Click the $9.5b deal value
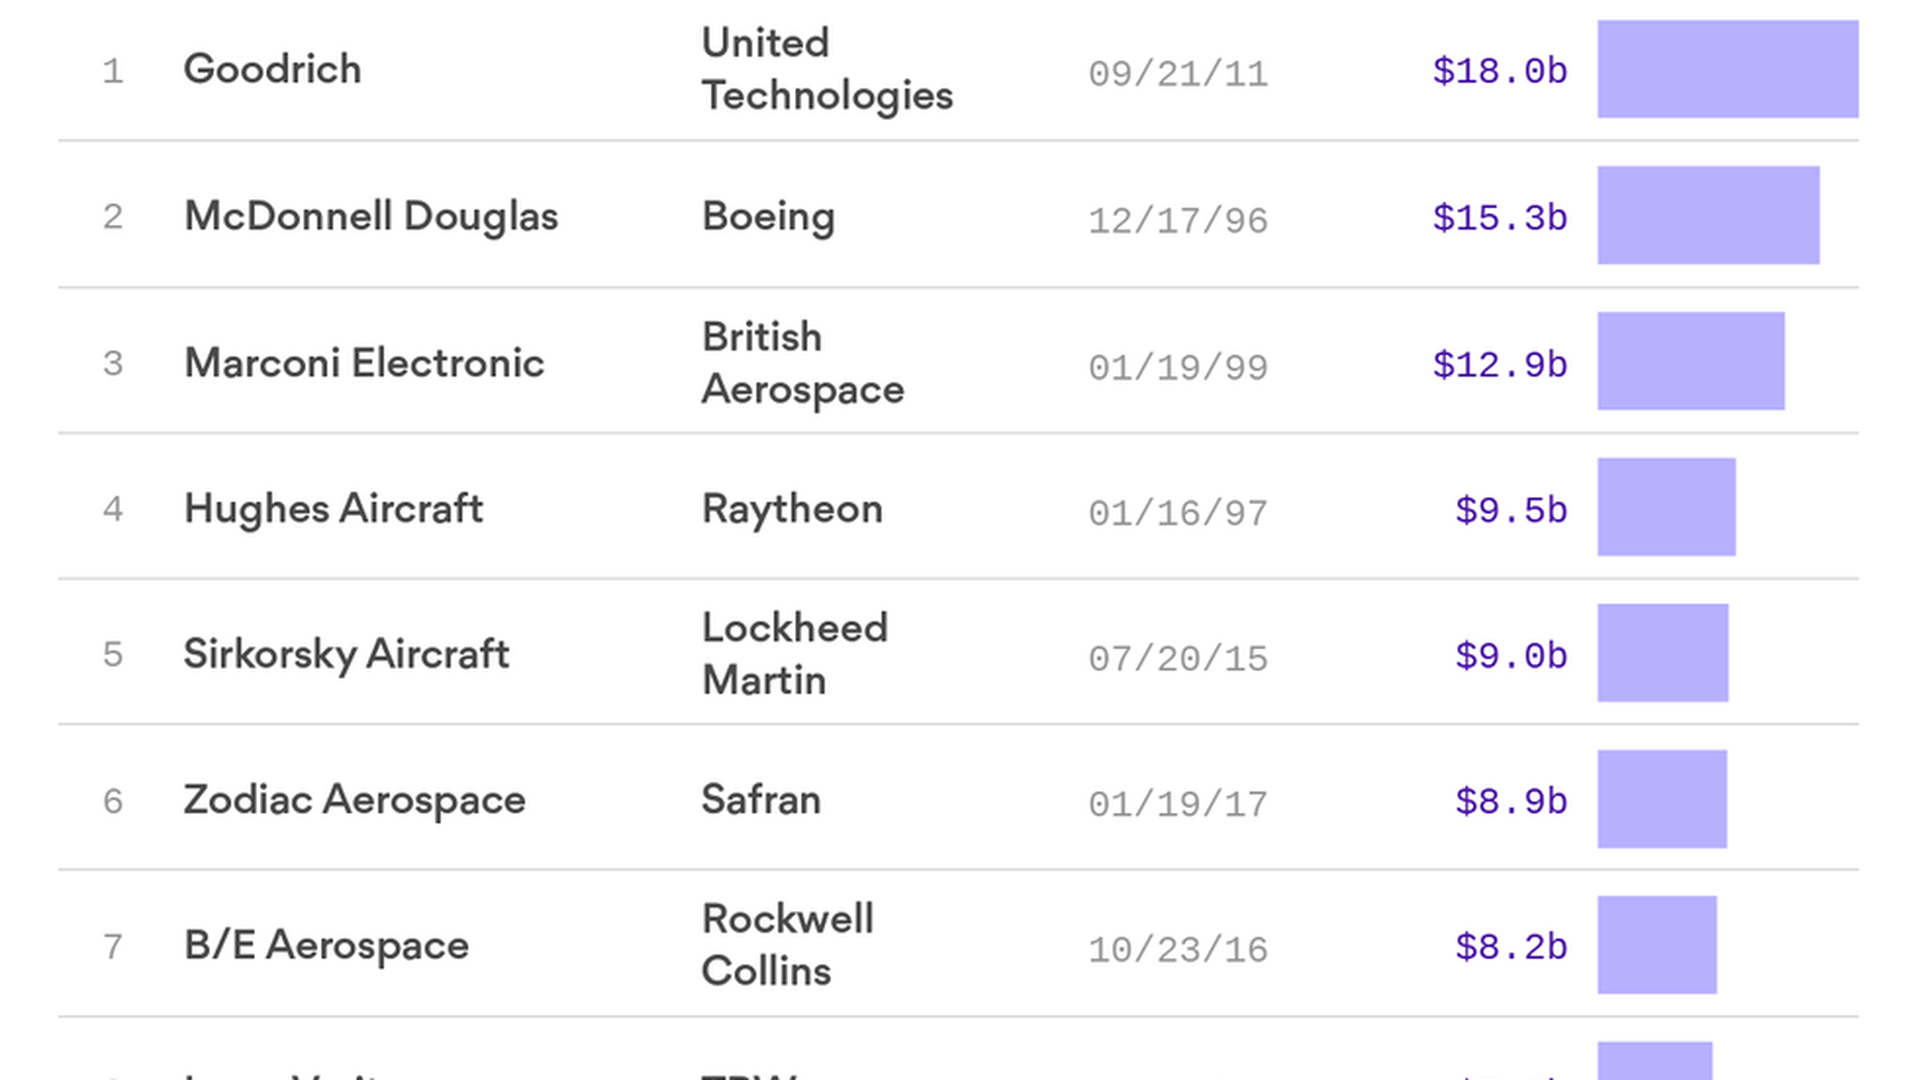The image size is (1920, 1080). pyautogui.click(x=1511, y=510)
